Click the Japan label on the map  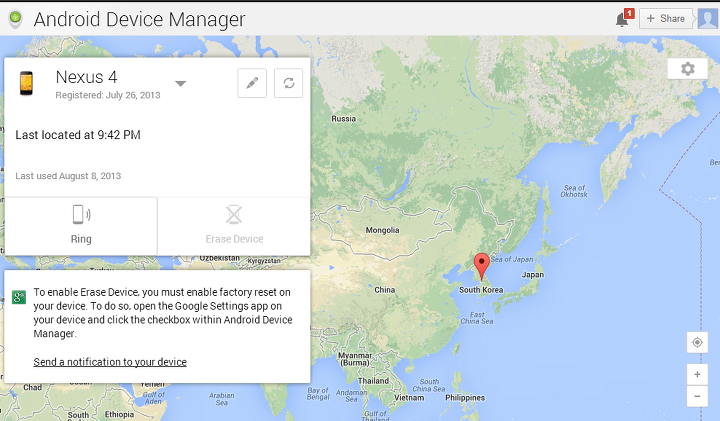tap(533, 275)
